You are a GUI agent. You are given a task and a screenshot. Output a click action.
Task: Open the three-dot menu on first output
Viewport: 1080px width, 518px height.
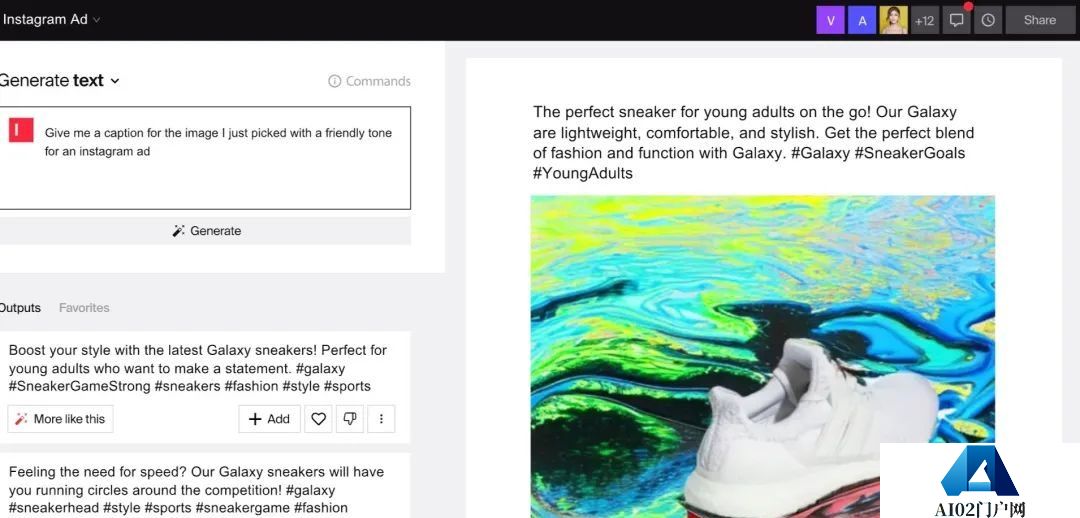(381, 419)
